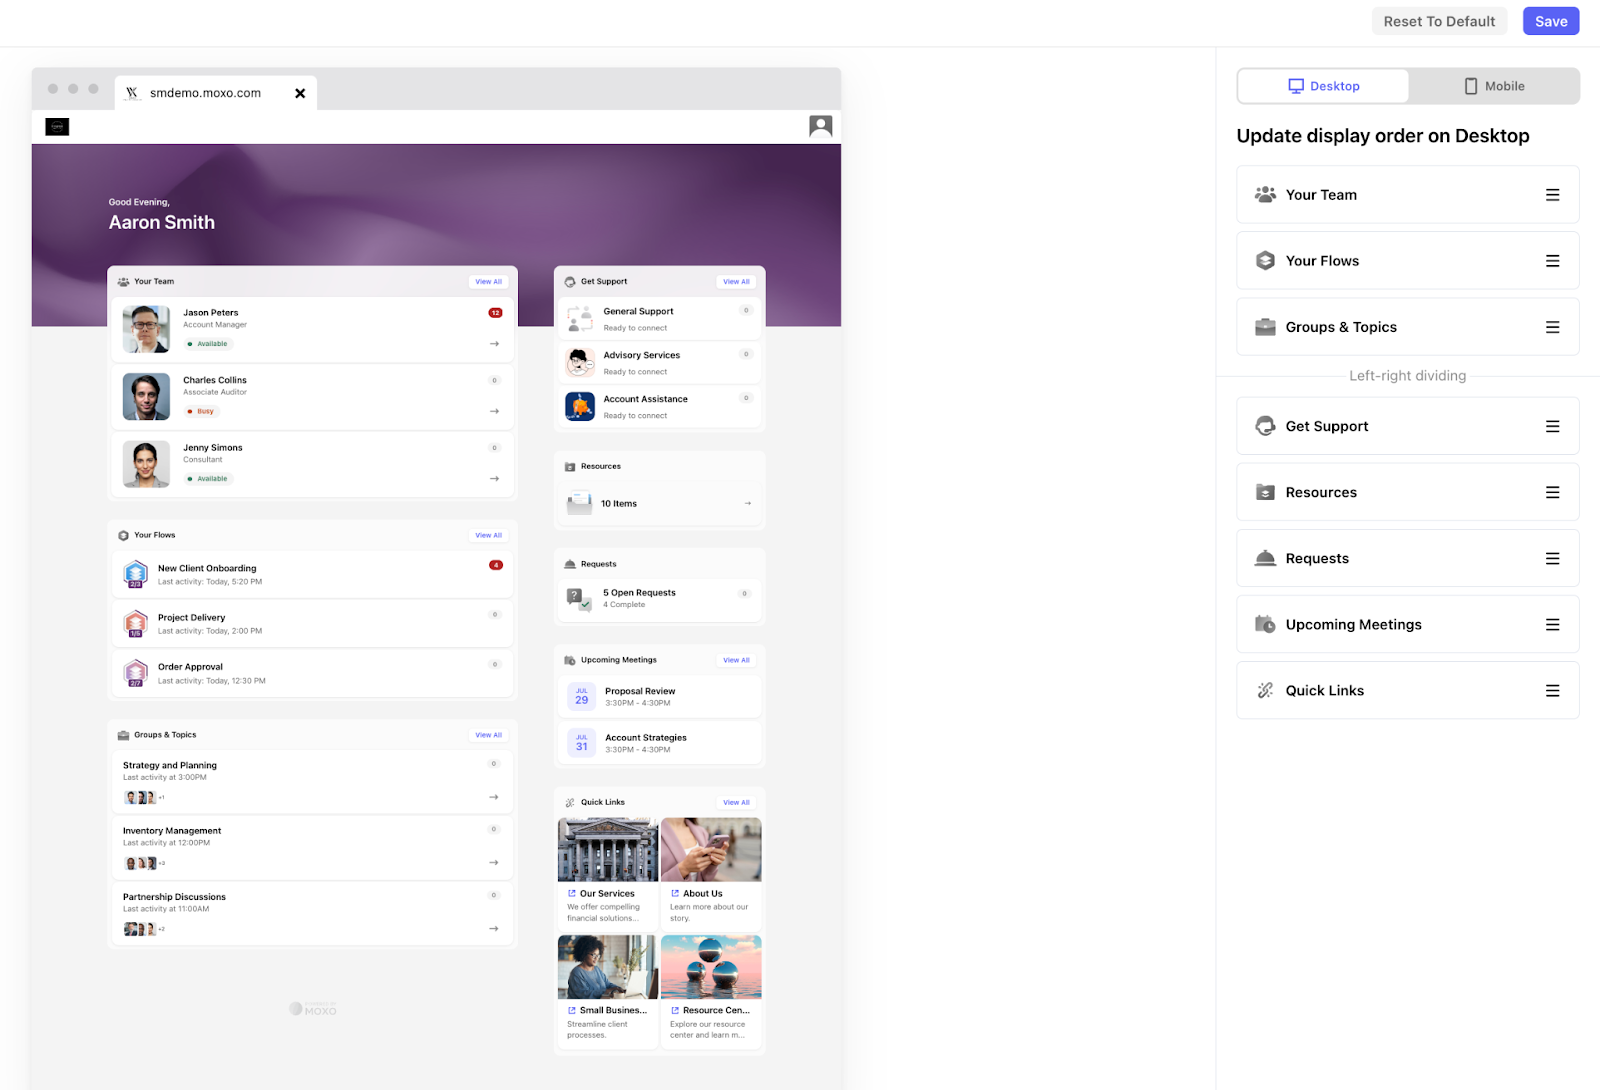Click View All in Upcoming Meetings card
Image resolution: width=1600 pixels, height=1090 pixels.
point(737,660)
